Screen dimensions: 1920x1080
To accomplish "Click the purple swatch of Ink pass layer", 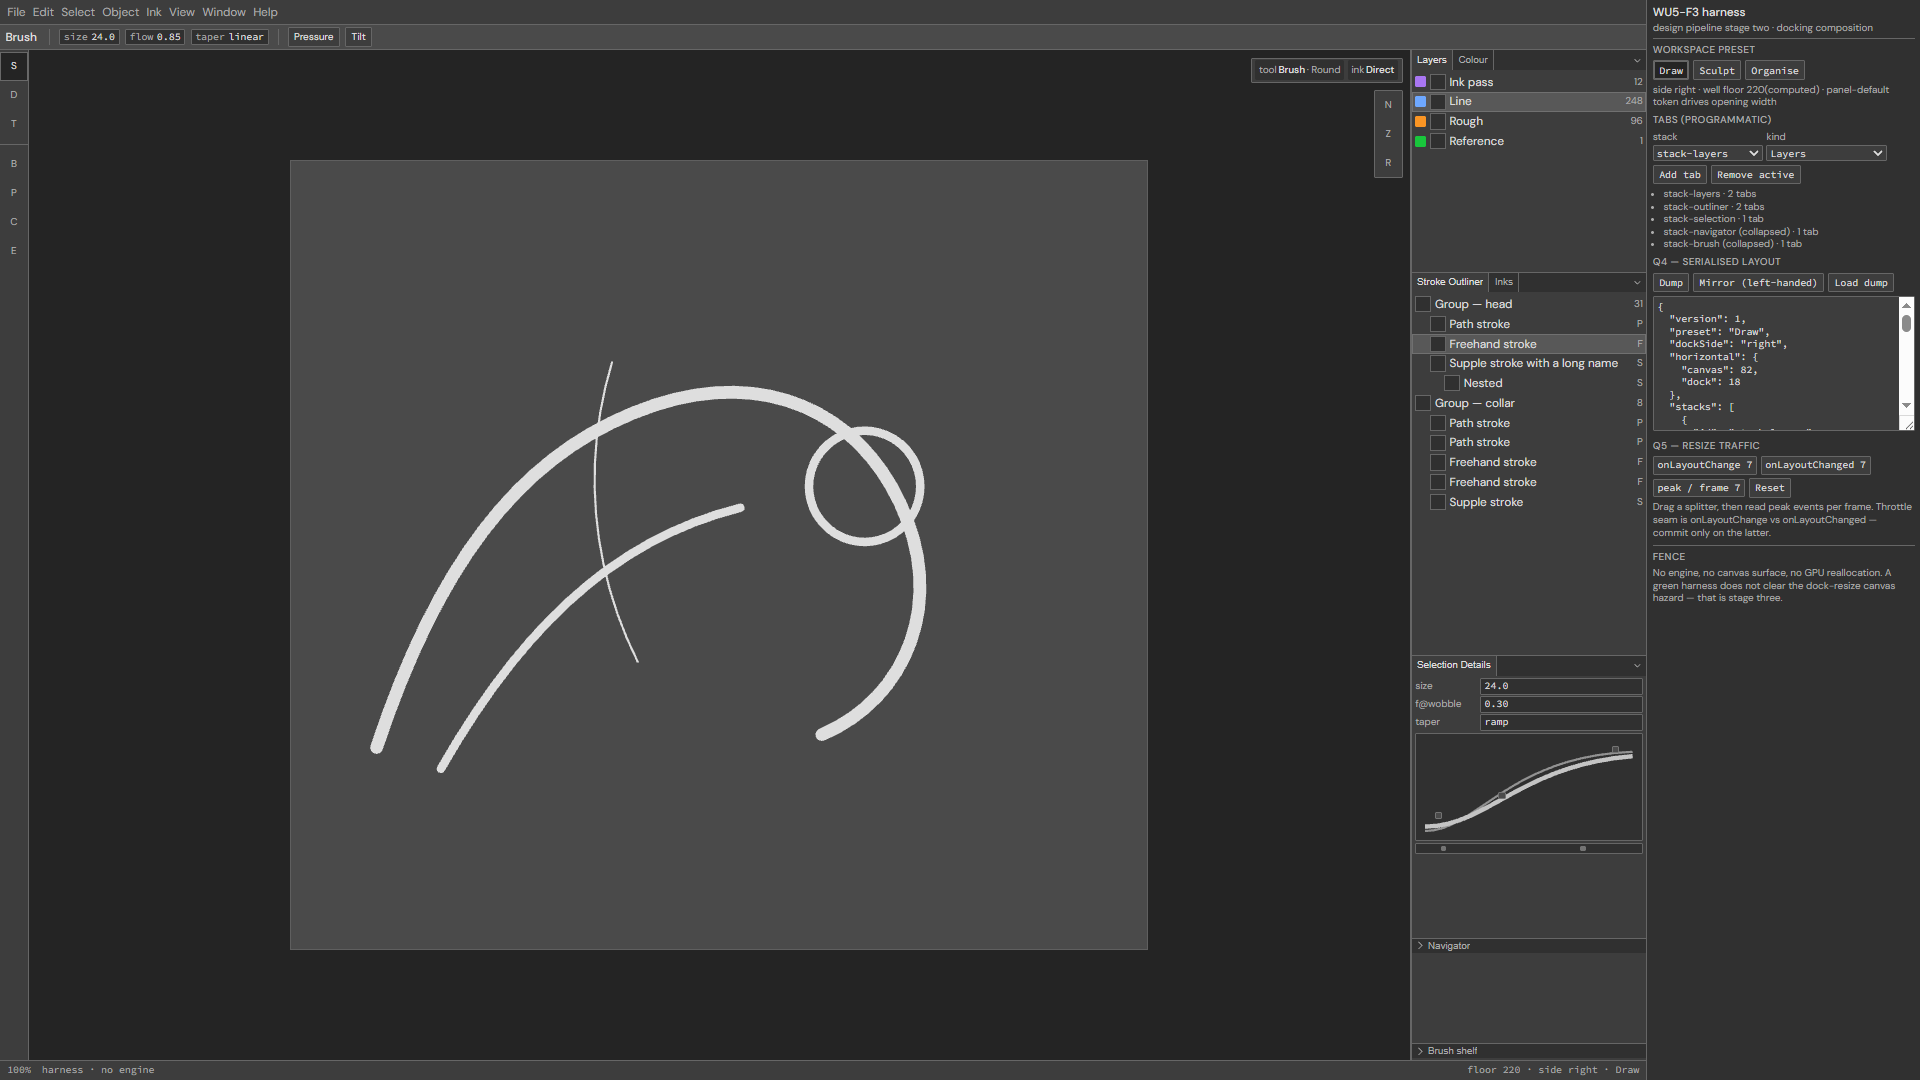I will pos(1420,82).
